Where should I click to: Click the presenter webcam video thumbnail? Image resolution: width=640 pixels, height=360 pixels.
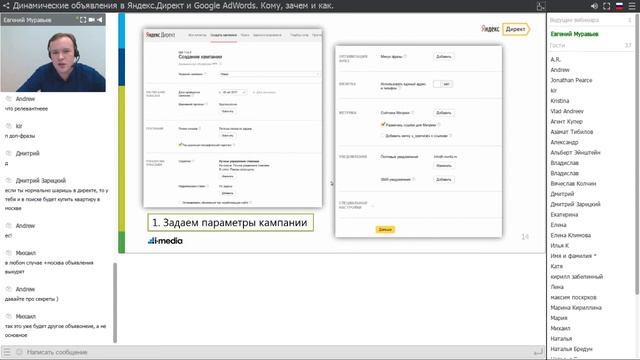click(x=53, y=59)
